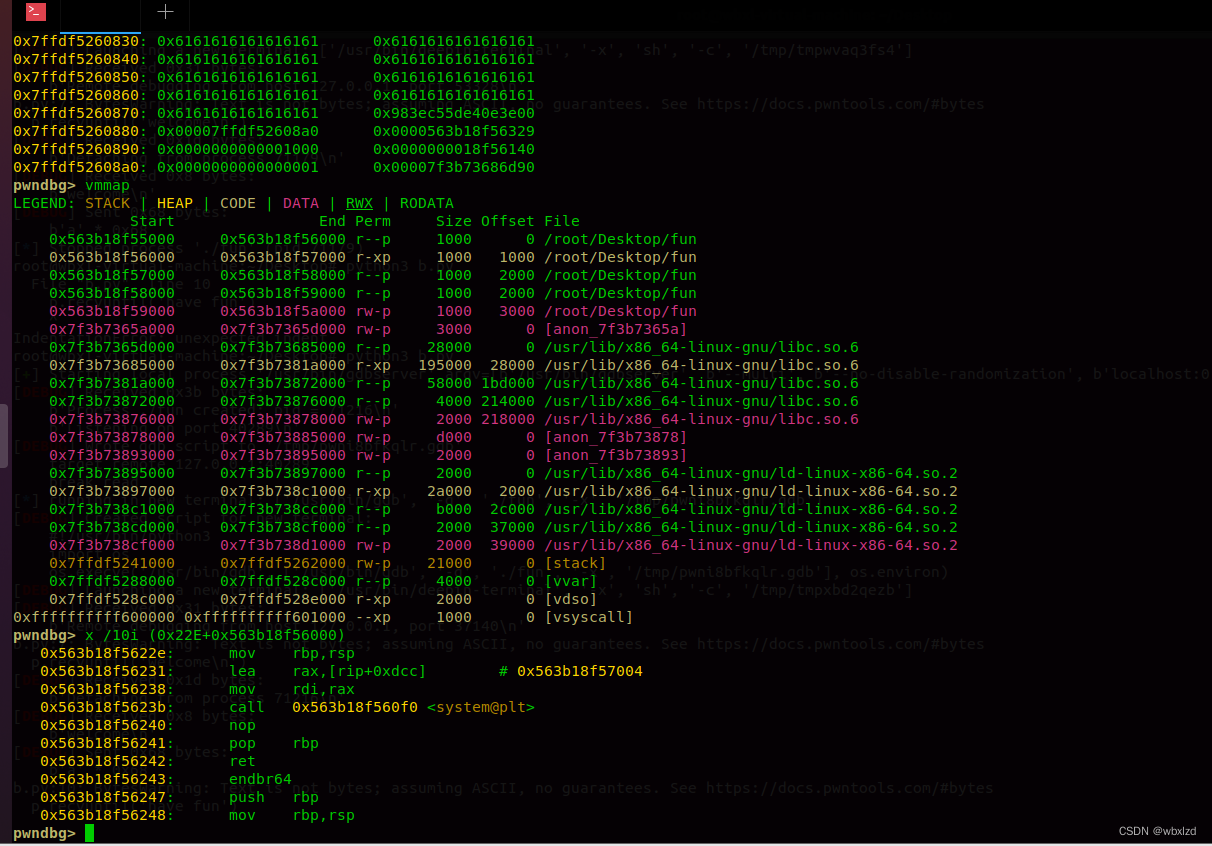Select the HEAP label in the legend

(174, 203)
